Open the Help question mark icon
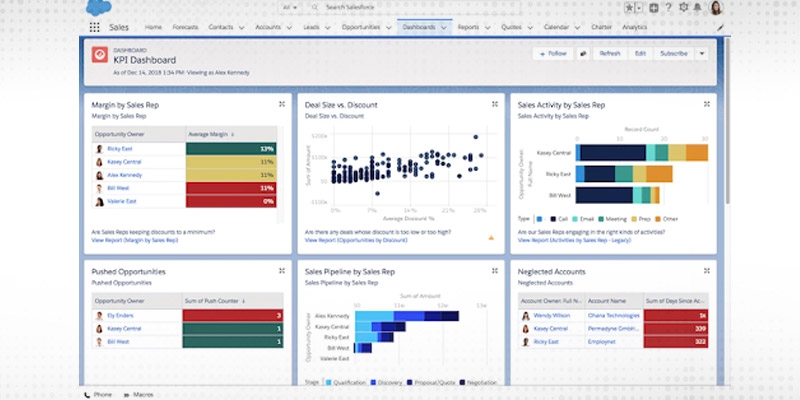Viewport: 800px width, 400px height. pyautogui.click(x=668, y=7)
